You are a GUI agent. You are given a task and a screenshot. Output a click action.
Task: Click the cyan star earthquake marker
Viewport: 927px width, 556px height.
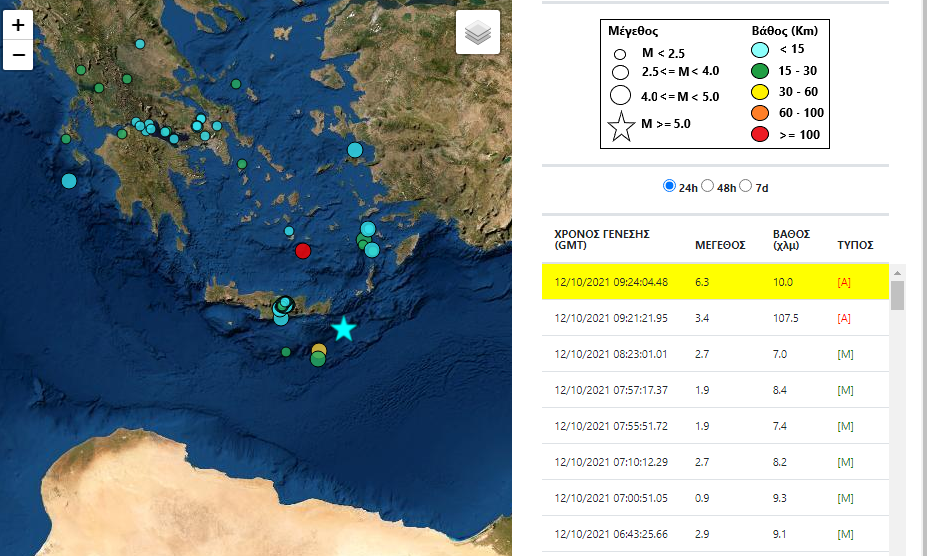coord(343,329)
